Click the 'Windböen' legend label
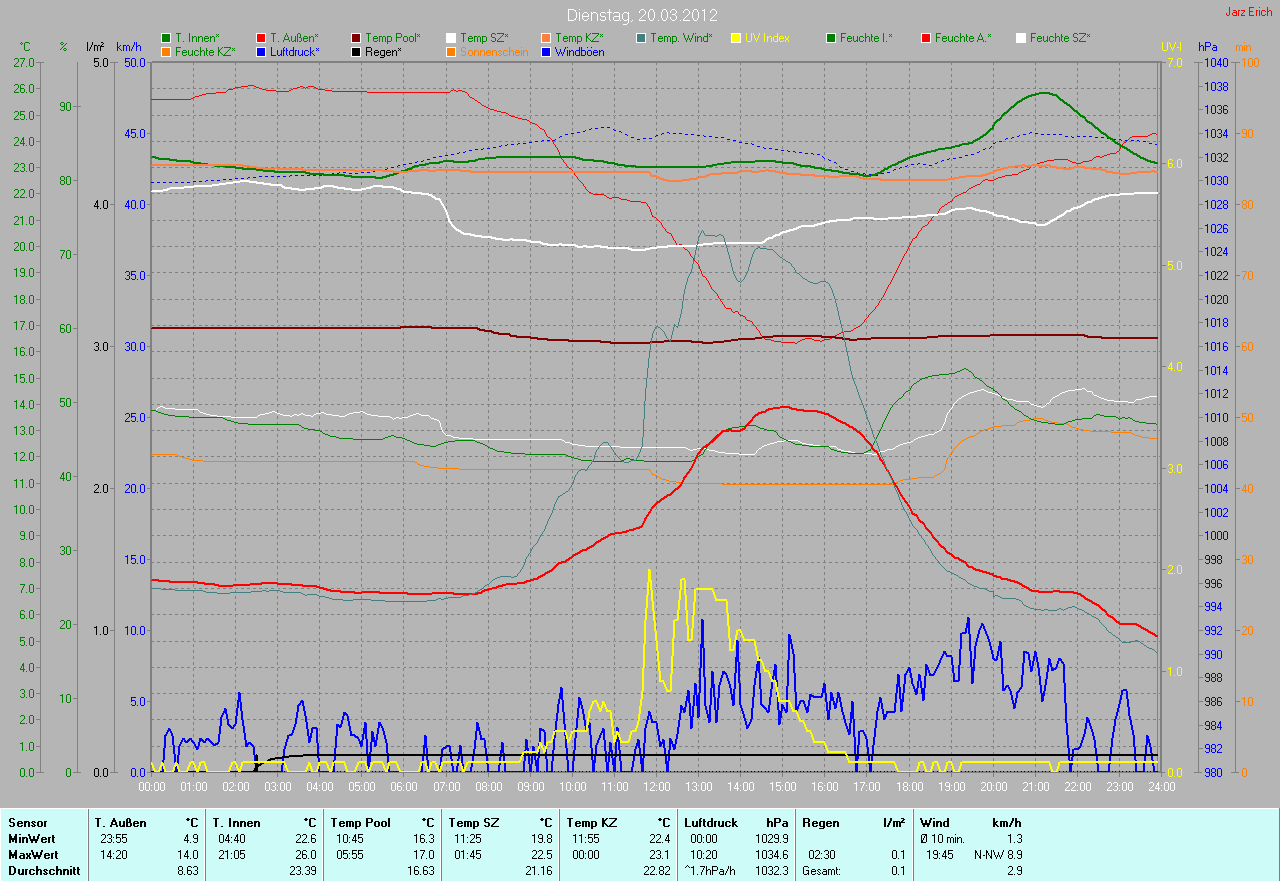 (x=579, y=52)
